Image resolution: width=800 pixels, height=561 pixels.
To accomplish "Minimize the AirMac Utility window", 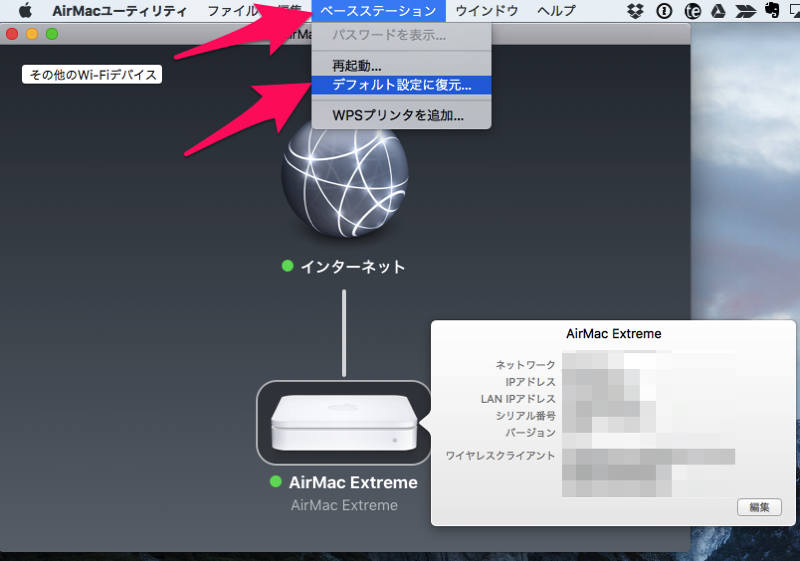I will 32,34.
